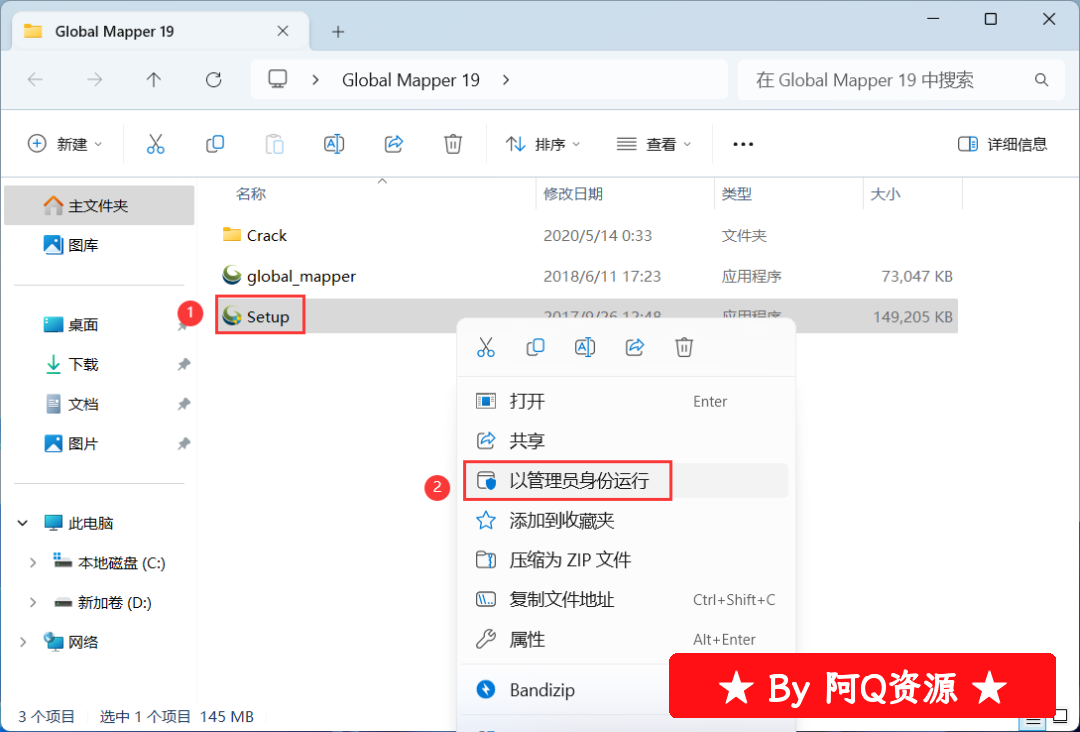Refresh the current folder view
The image size is (1080, 732).
[x=214, y=80]
